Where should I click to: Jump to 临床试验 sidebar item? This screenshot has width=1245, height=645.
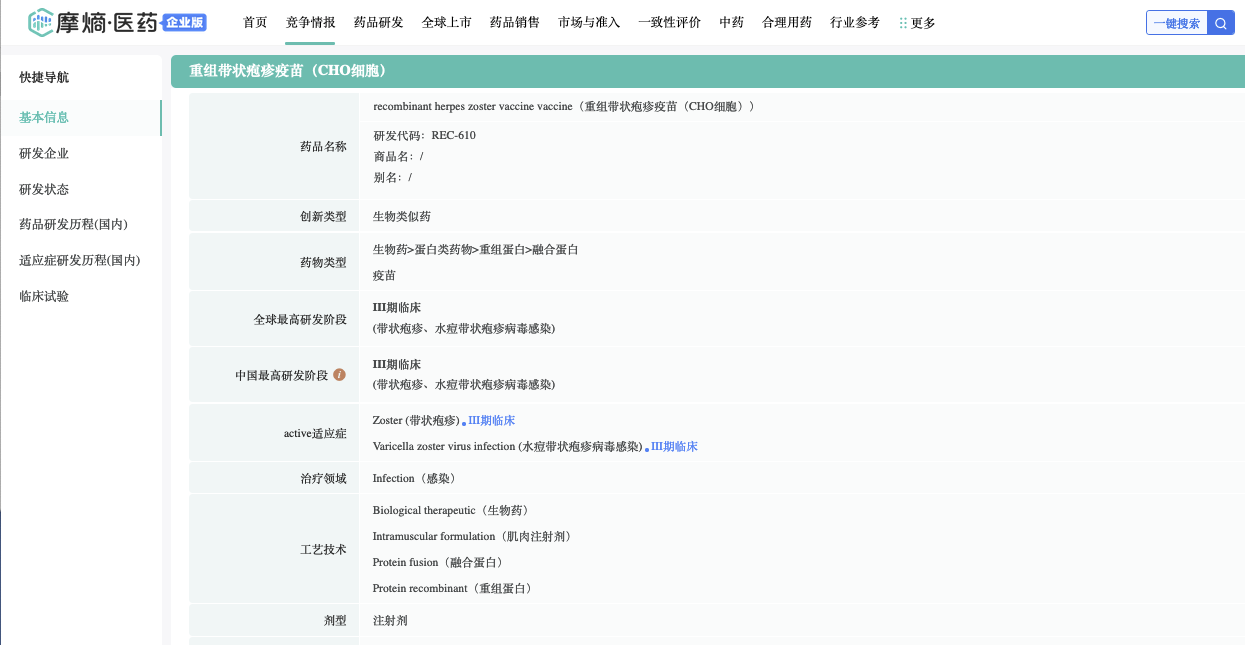(44, 296)
